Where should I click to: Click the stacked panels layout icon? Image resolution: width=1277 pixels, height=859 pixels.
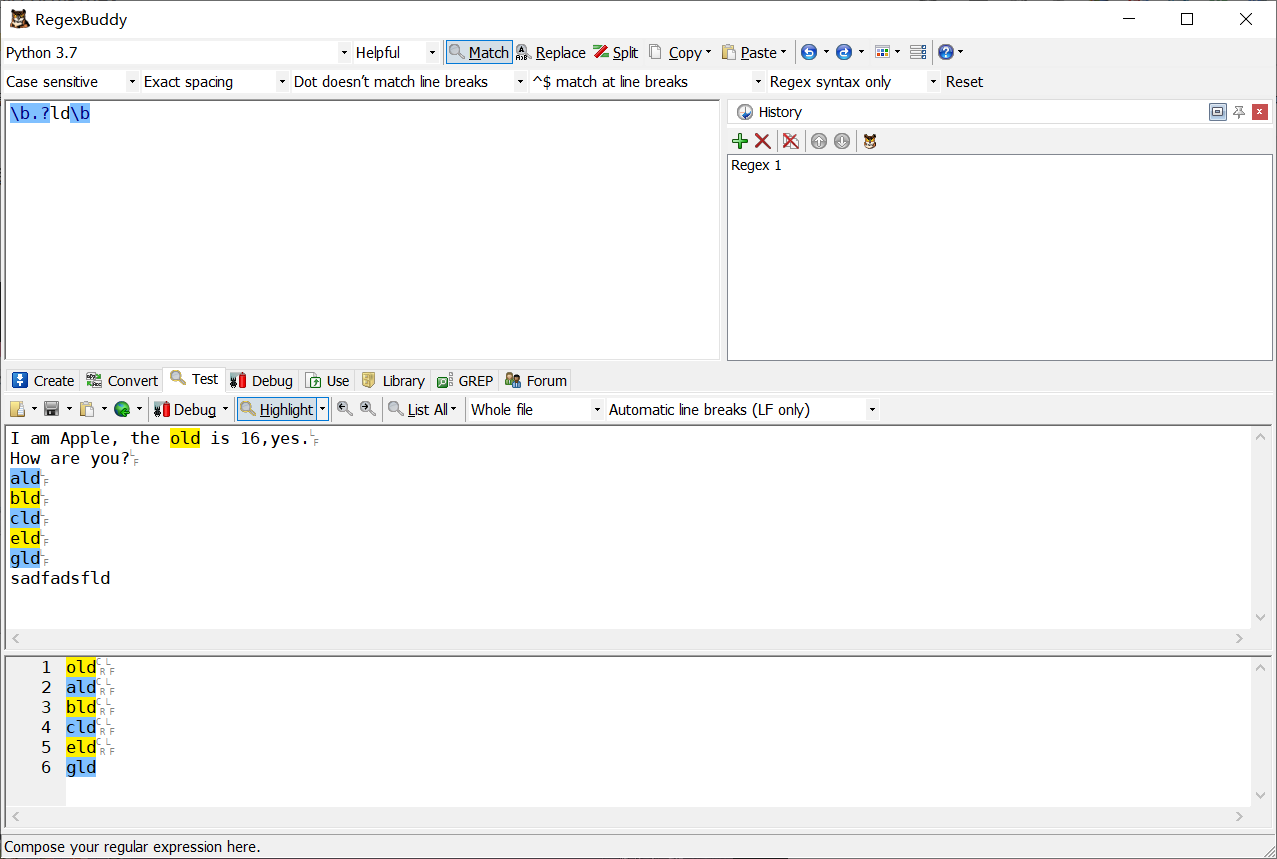pyautogui.click(x=918, y=52)
